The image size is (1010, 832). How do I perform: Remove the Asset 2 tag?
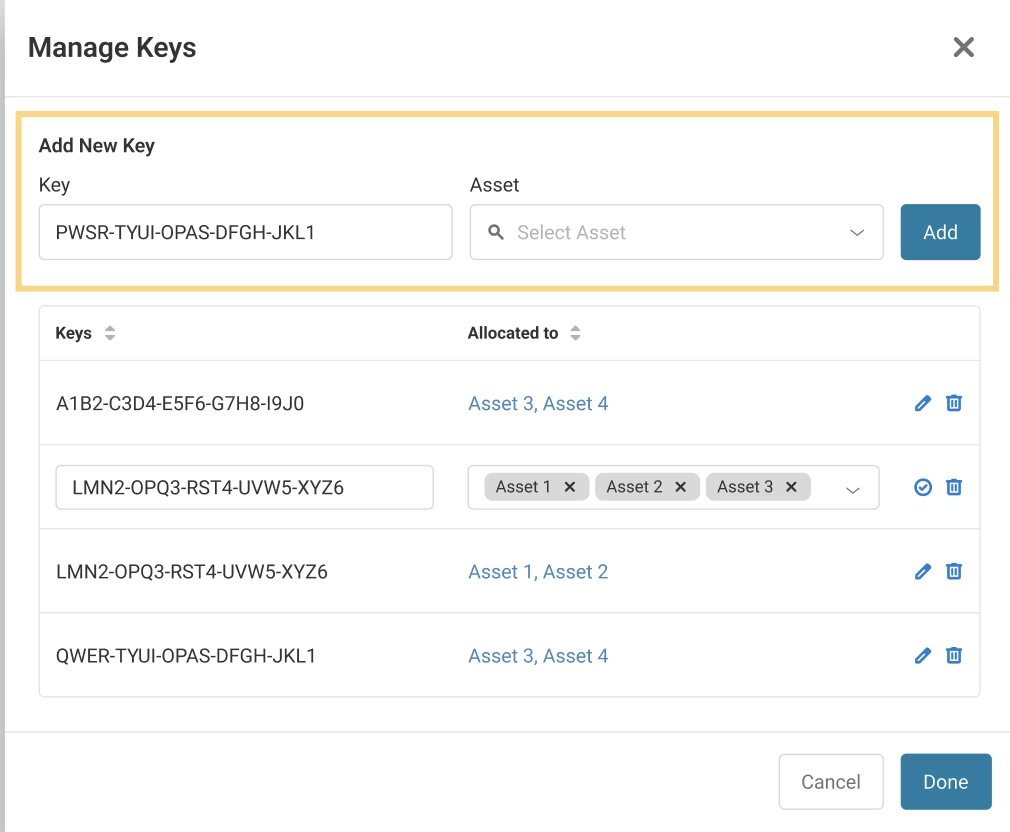pos(680,487)
